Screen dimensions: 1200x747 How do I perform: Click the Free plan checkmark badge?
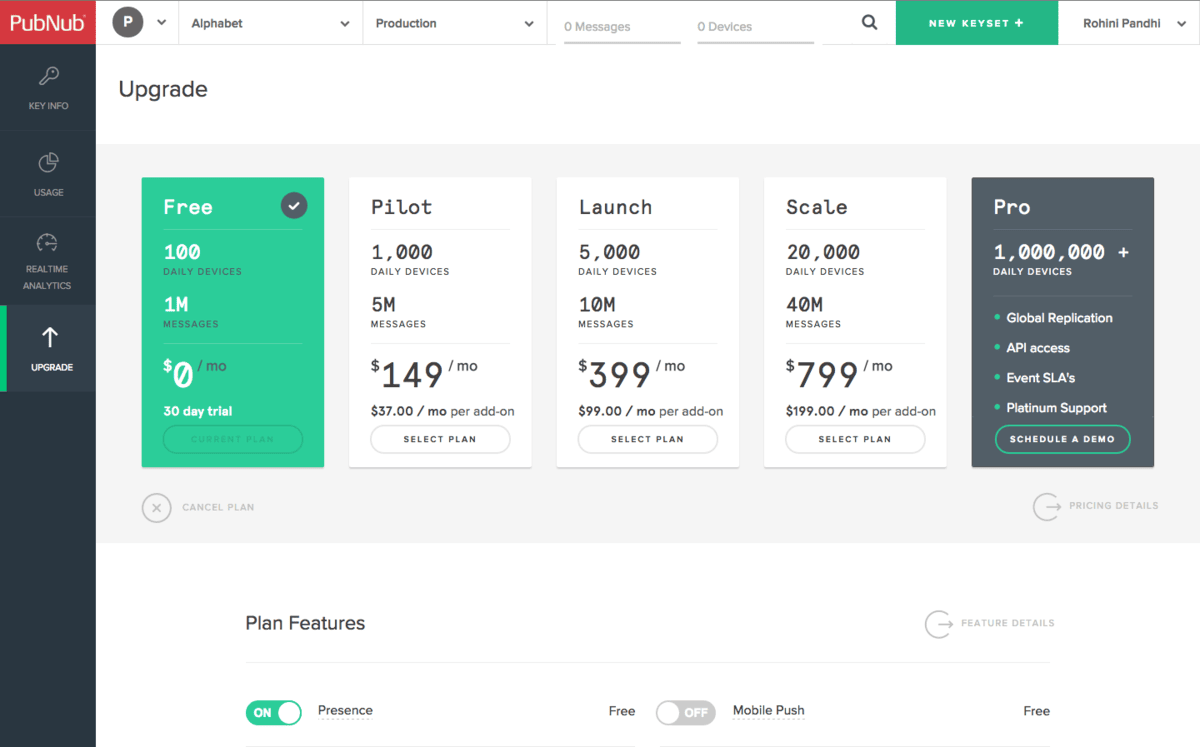click(x=293, y=206)
